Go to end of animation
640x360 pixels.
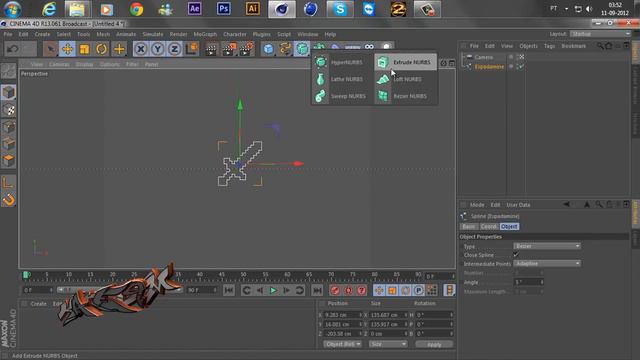317,290
